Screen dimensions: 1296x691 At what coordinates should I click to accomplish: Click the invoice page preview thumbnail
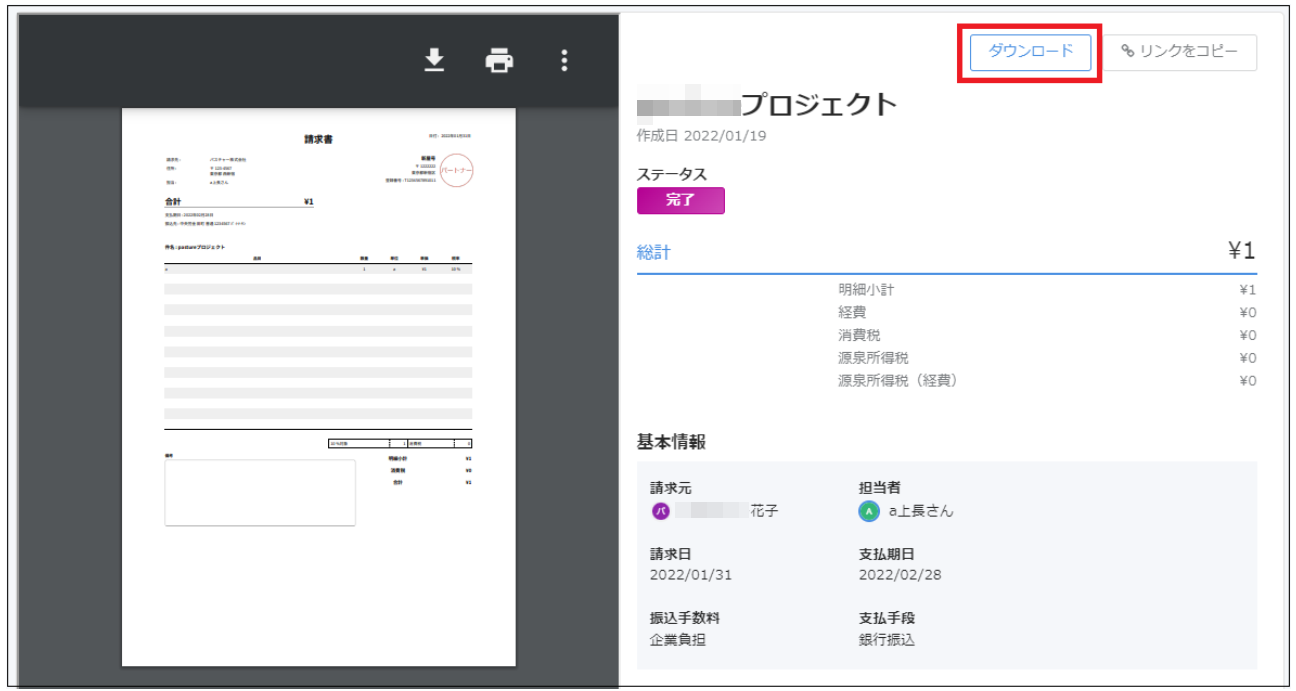(318, 387)
